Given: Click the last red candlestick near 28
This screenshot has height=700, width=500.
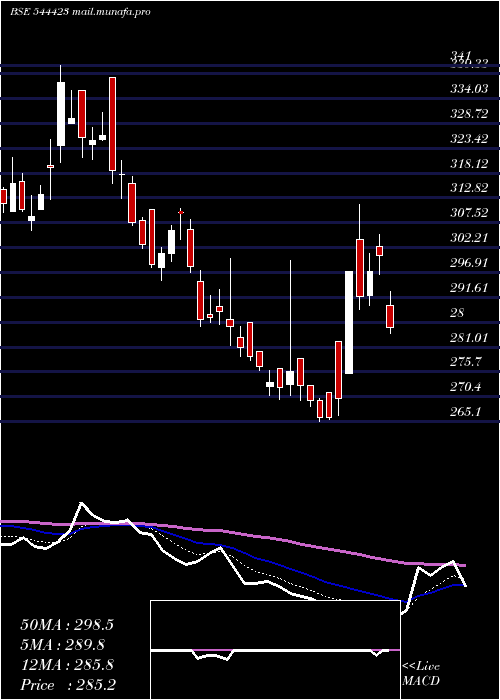Looking at the screenshot, I should tap(390, 316).
